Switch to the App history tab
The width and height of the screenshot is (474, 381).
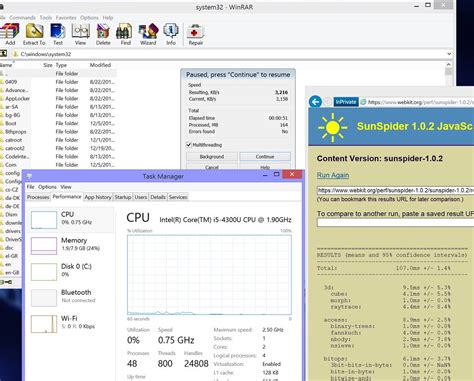[x=98, y=197]
